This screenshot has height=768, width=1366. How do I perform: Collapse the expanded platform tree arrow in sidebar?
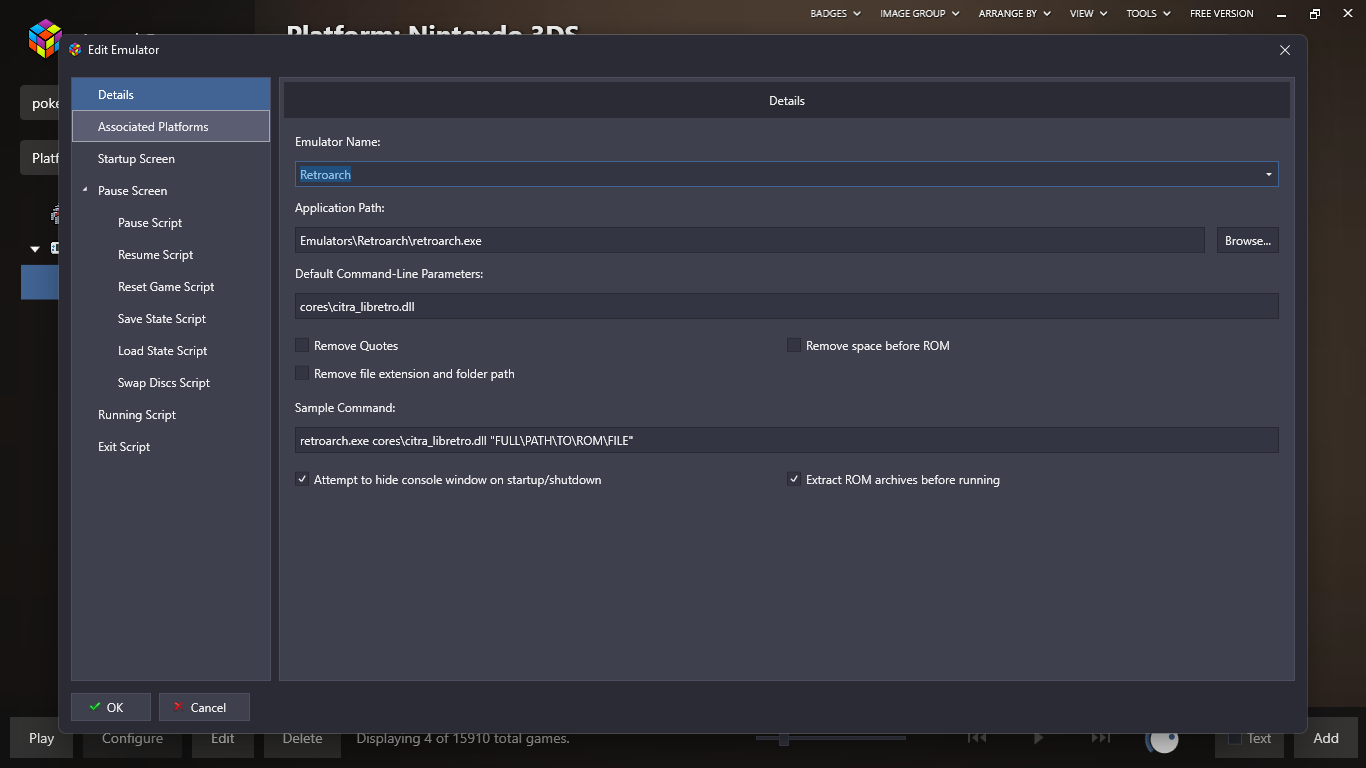[x=35, y=249]
